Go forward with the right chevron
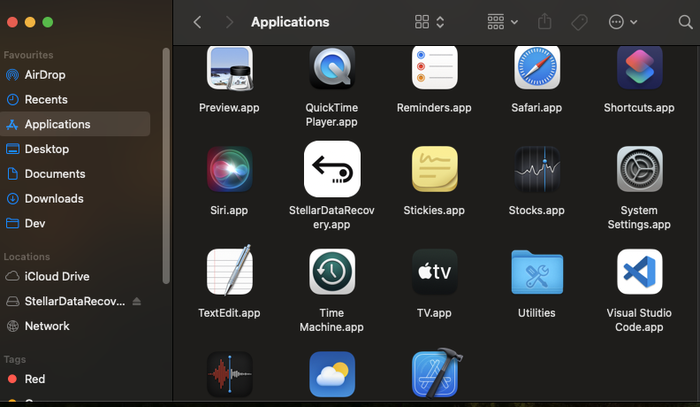Viewport: 700px width, 407px height. coord(229,22)
